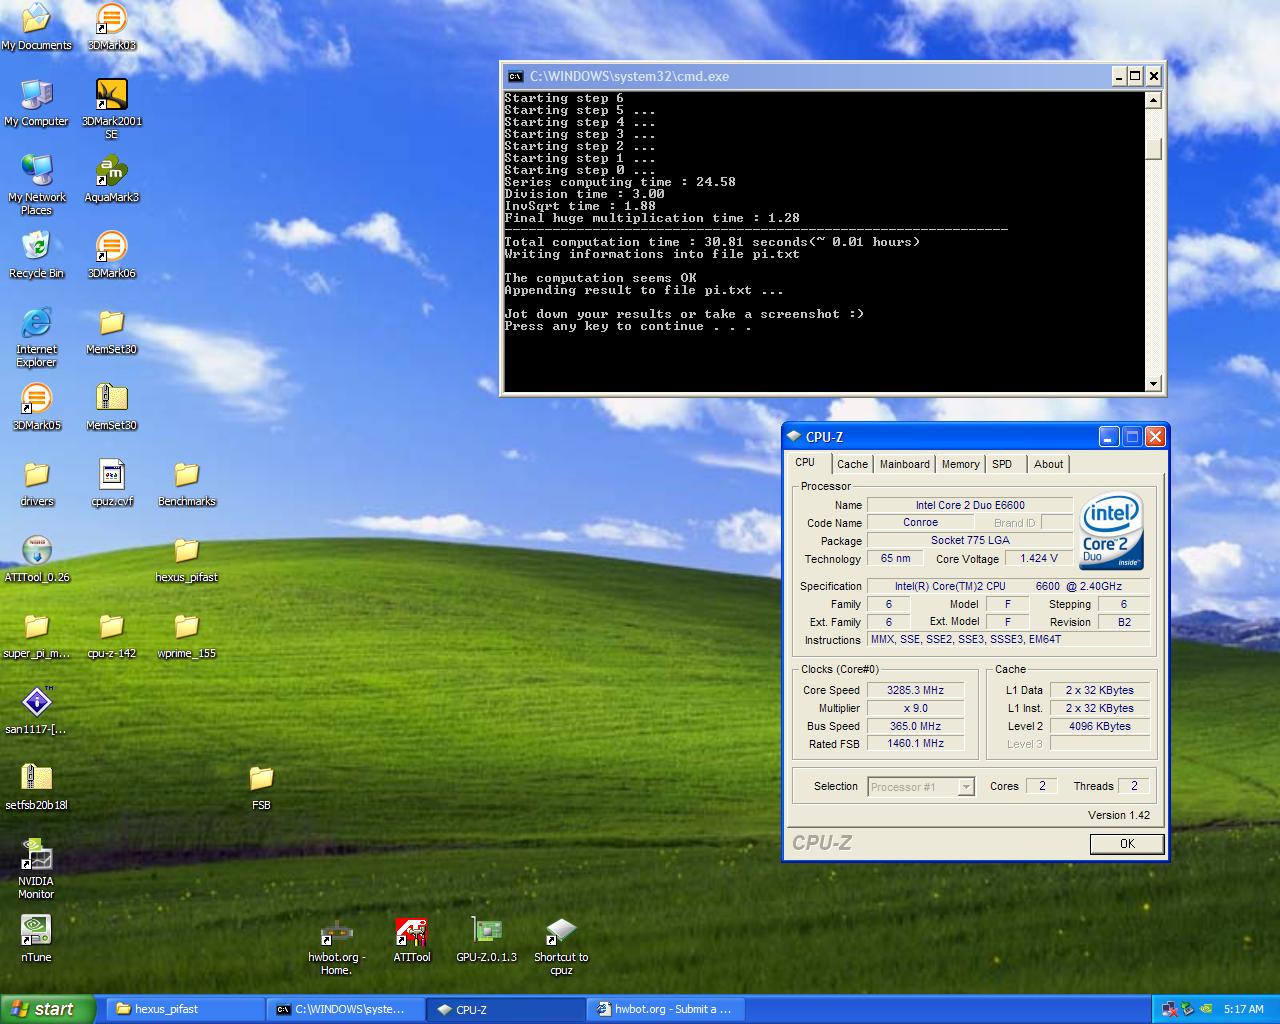Click the Instructions field MMX, SSE text
The height and width of the screenshot is (1024, 1280).
click(1008, 640)
